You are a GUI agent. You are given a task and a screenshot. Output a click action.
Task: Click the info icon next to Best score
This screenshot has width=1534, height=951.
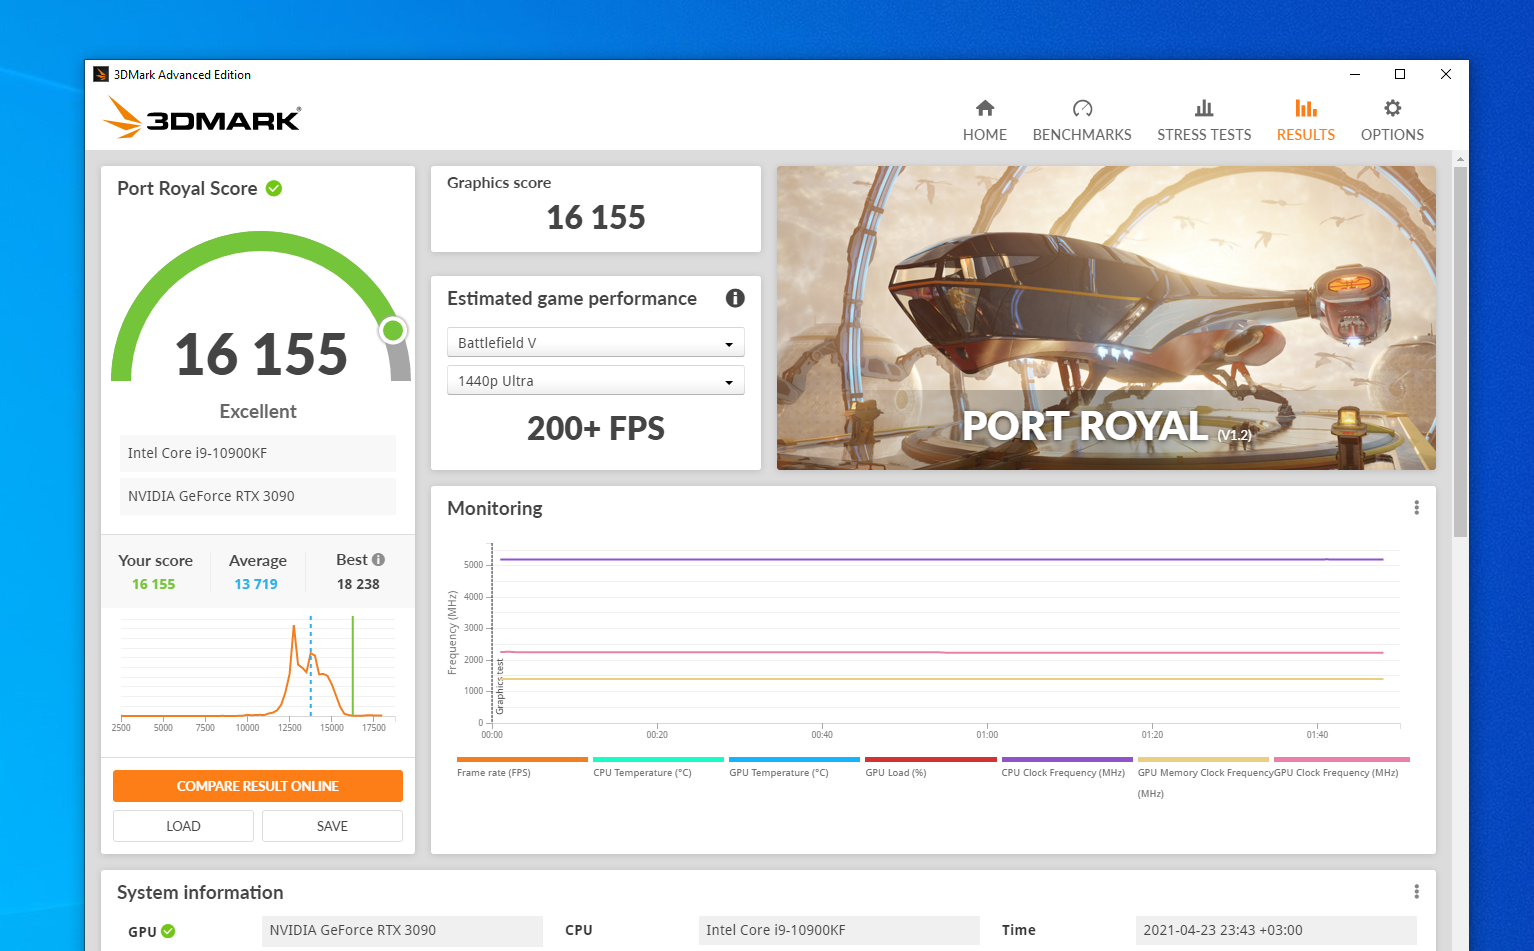[378, 560]
